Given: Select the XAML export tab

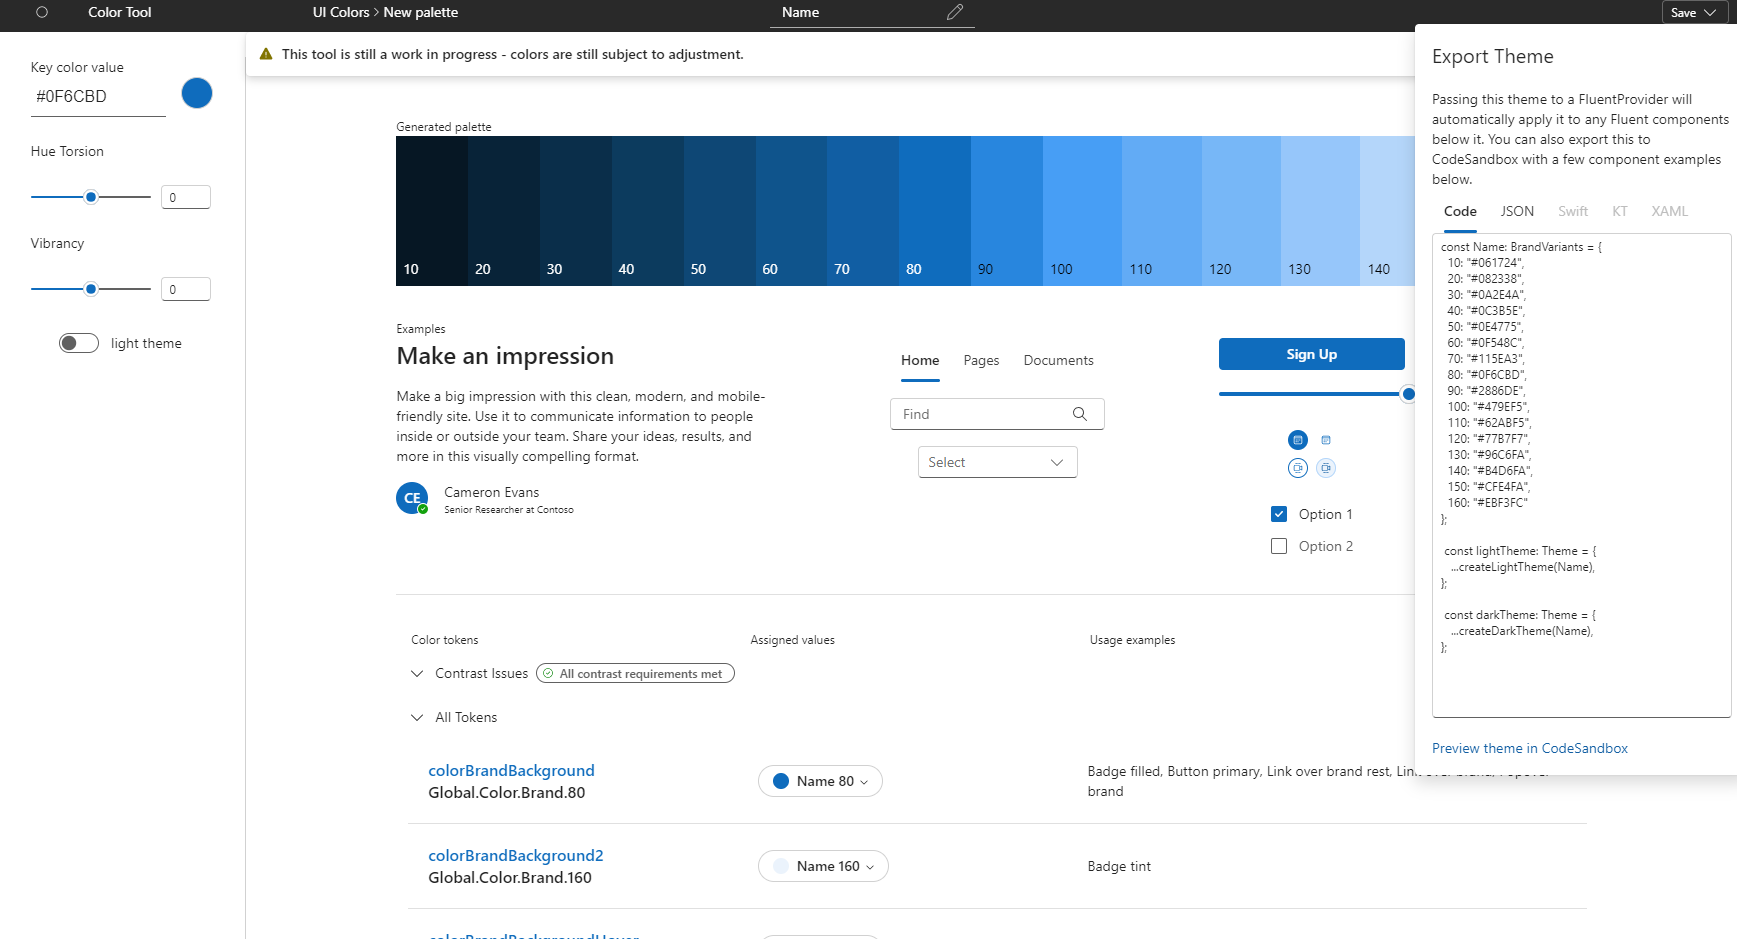Looking at the screenshot, I should [x=1669, y=211].
